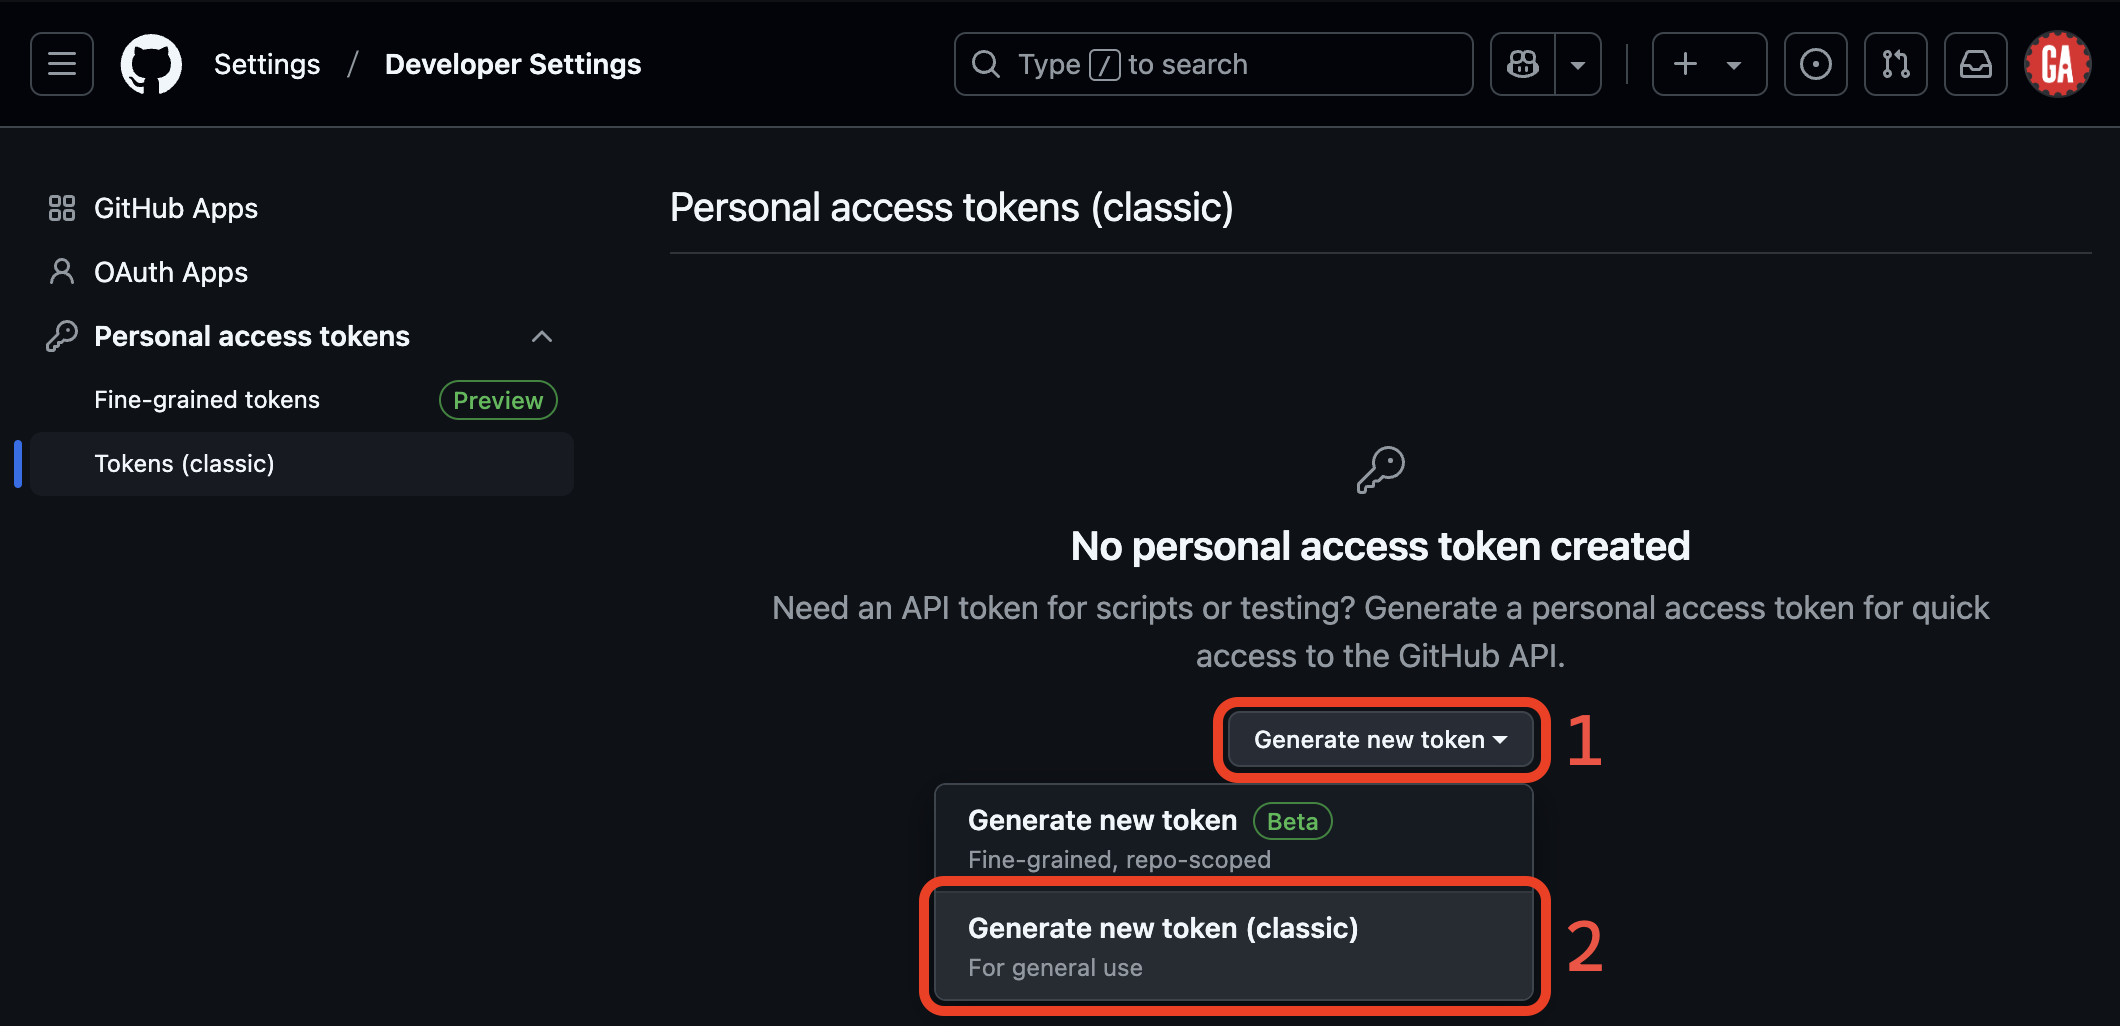Open the hamburger navigation menu
2120x1026 pixels.
[x=61, y=64]
